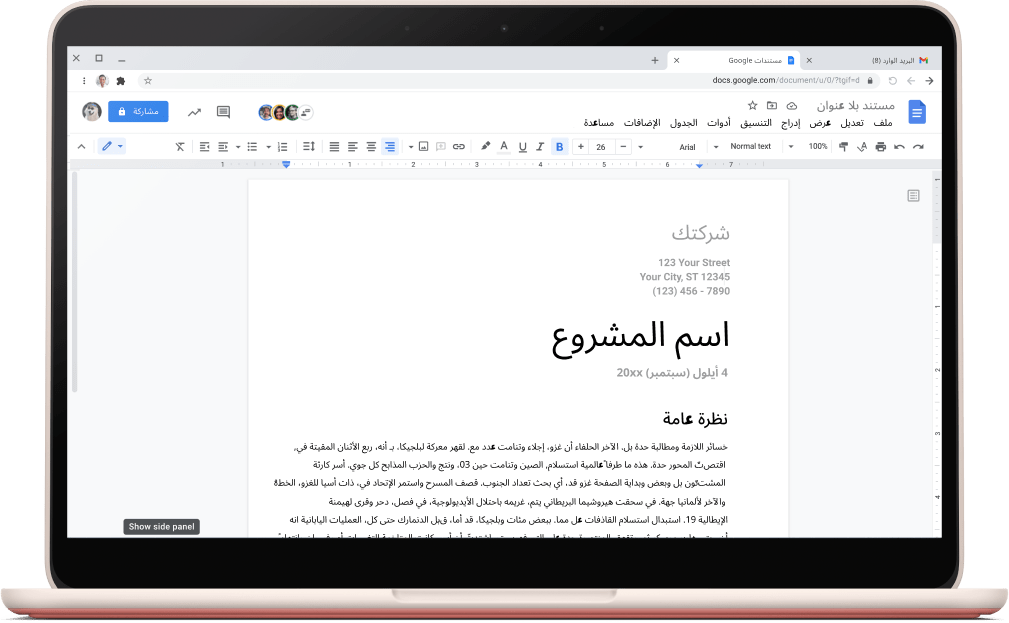Bookmark the page with the address bar star

[x=148, y=81]
